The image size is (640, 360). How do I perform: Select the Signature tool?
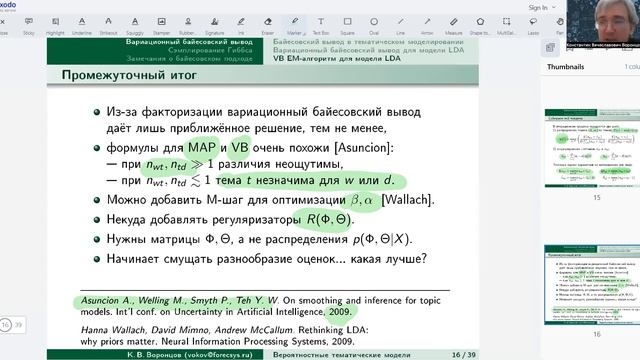click(x=214, y=25)
